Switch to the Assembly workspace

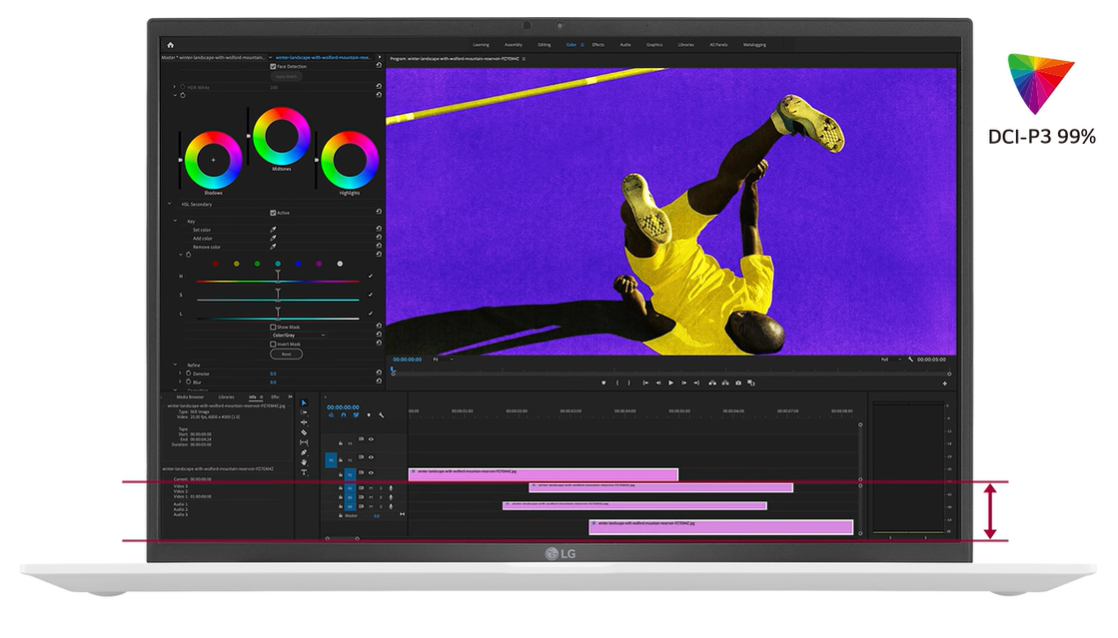[x=513, y=45]
